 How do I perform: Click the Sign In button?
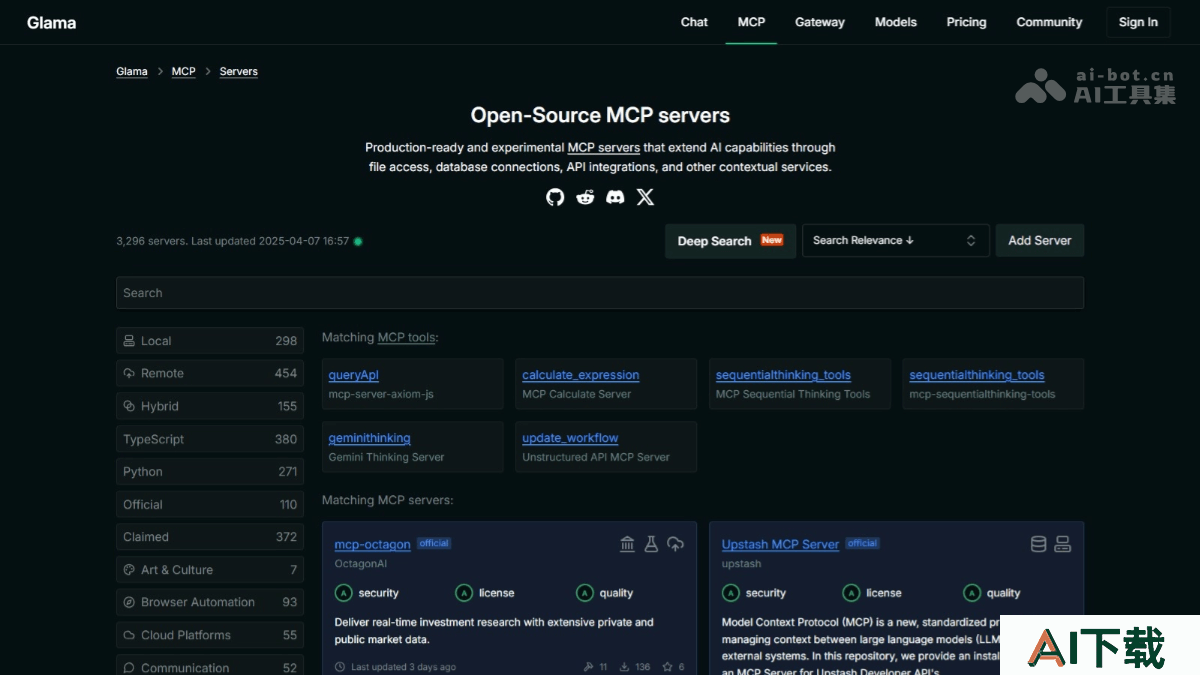[x=1138, y=22]
